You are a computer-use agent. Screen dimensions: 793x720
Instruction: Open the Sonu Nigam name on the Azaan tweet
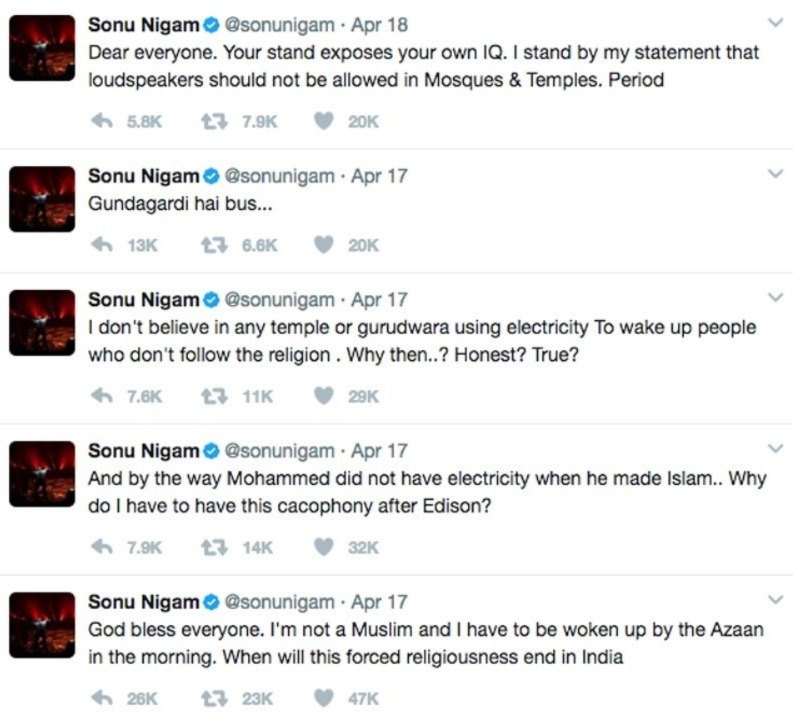click(144, 602)
